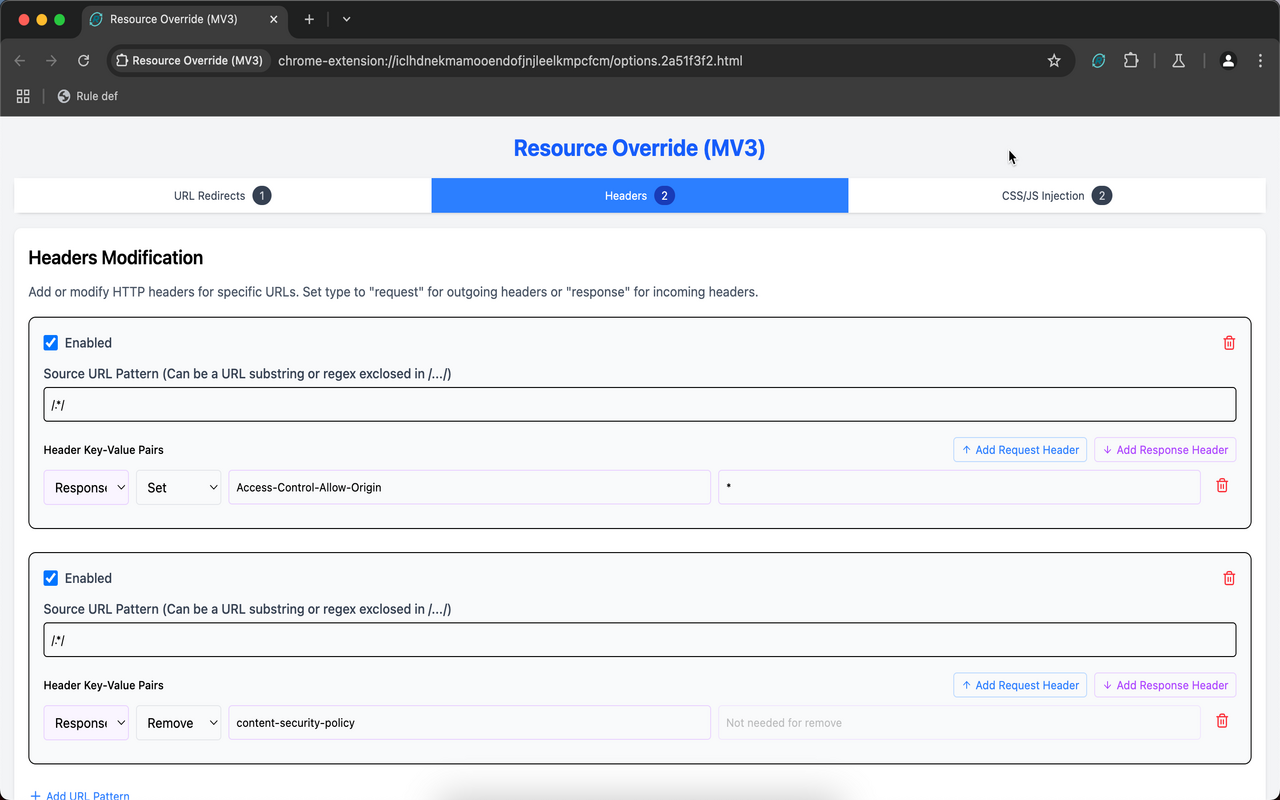This screenshot has height=800, width=1280.
Task: Open the Remove operation dropdown
Action: click(x=178, y=722)
